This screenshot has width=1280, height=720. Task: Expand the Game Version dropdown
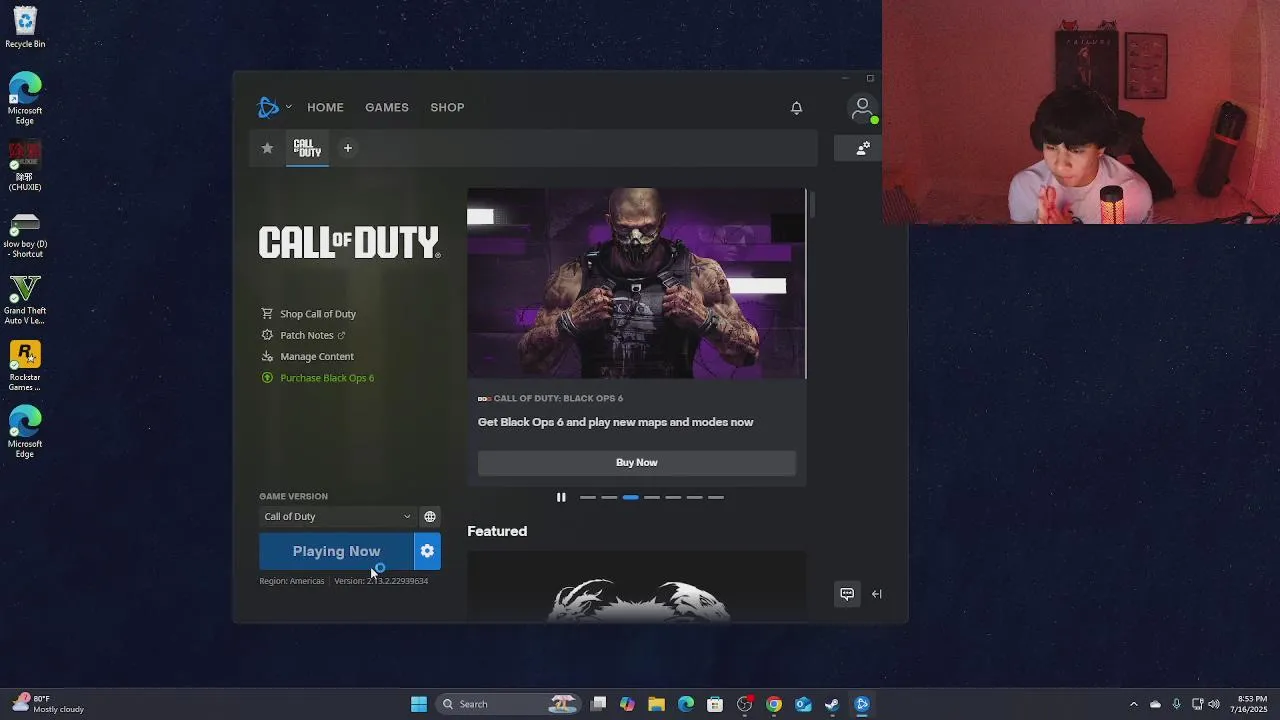(x=337, y=516)
